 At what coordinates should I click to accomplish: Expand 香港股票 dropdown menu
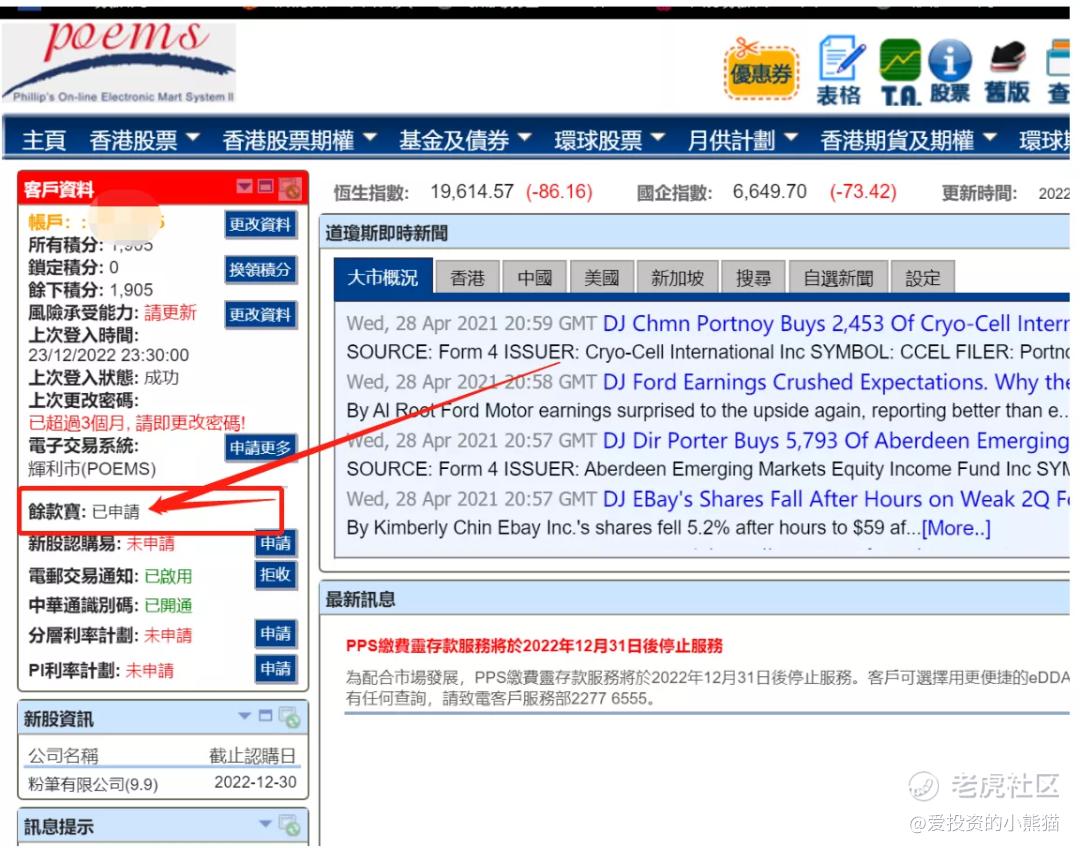point(144,141)
